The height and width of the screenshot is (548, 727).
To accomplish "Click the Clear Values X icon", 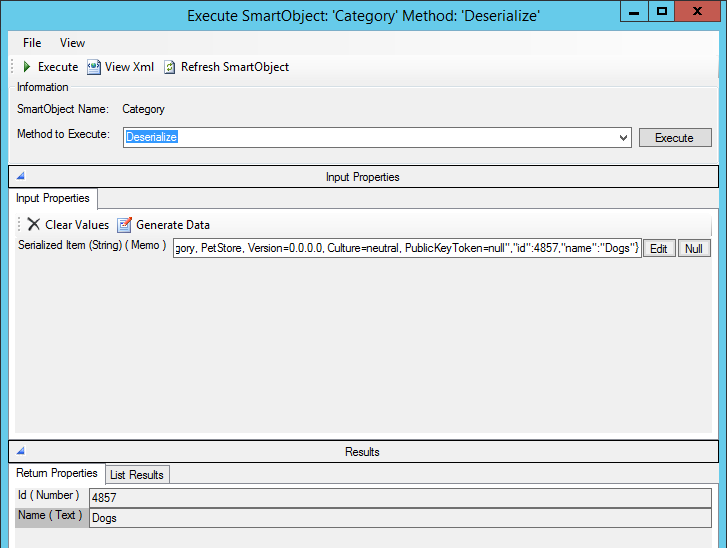I will 34,225.
